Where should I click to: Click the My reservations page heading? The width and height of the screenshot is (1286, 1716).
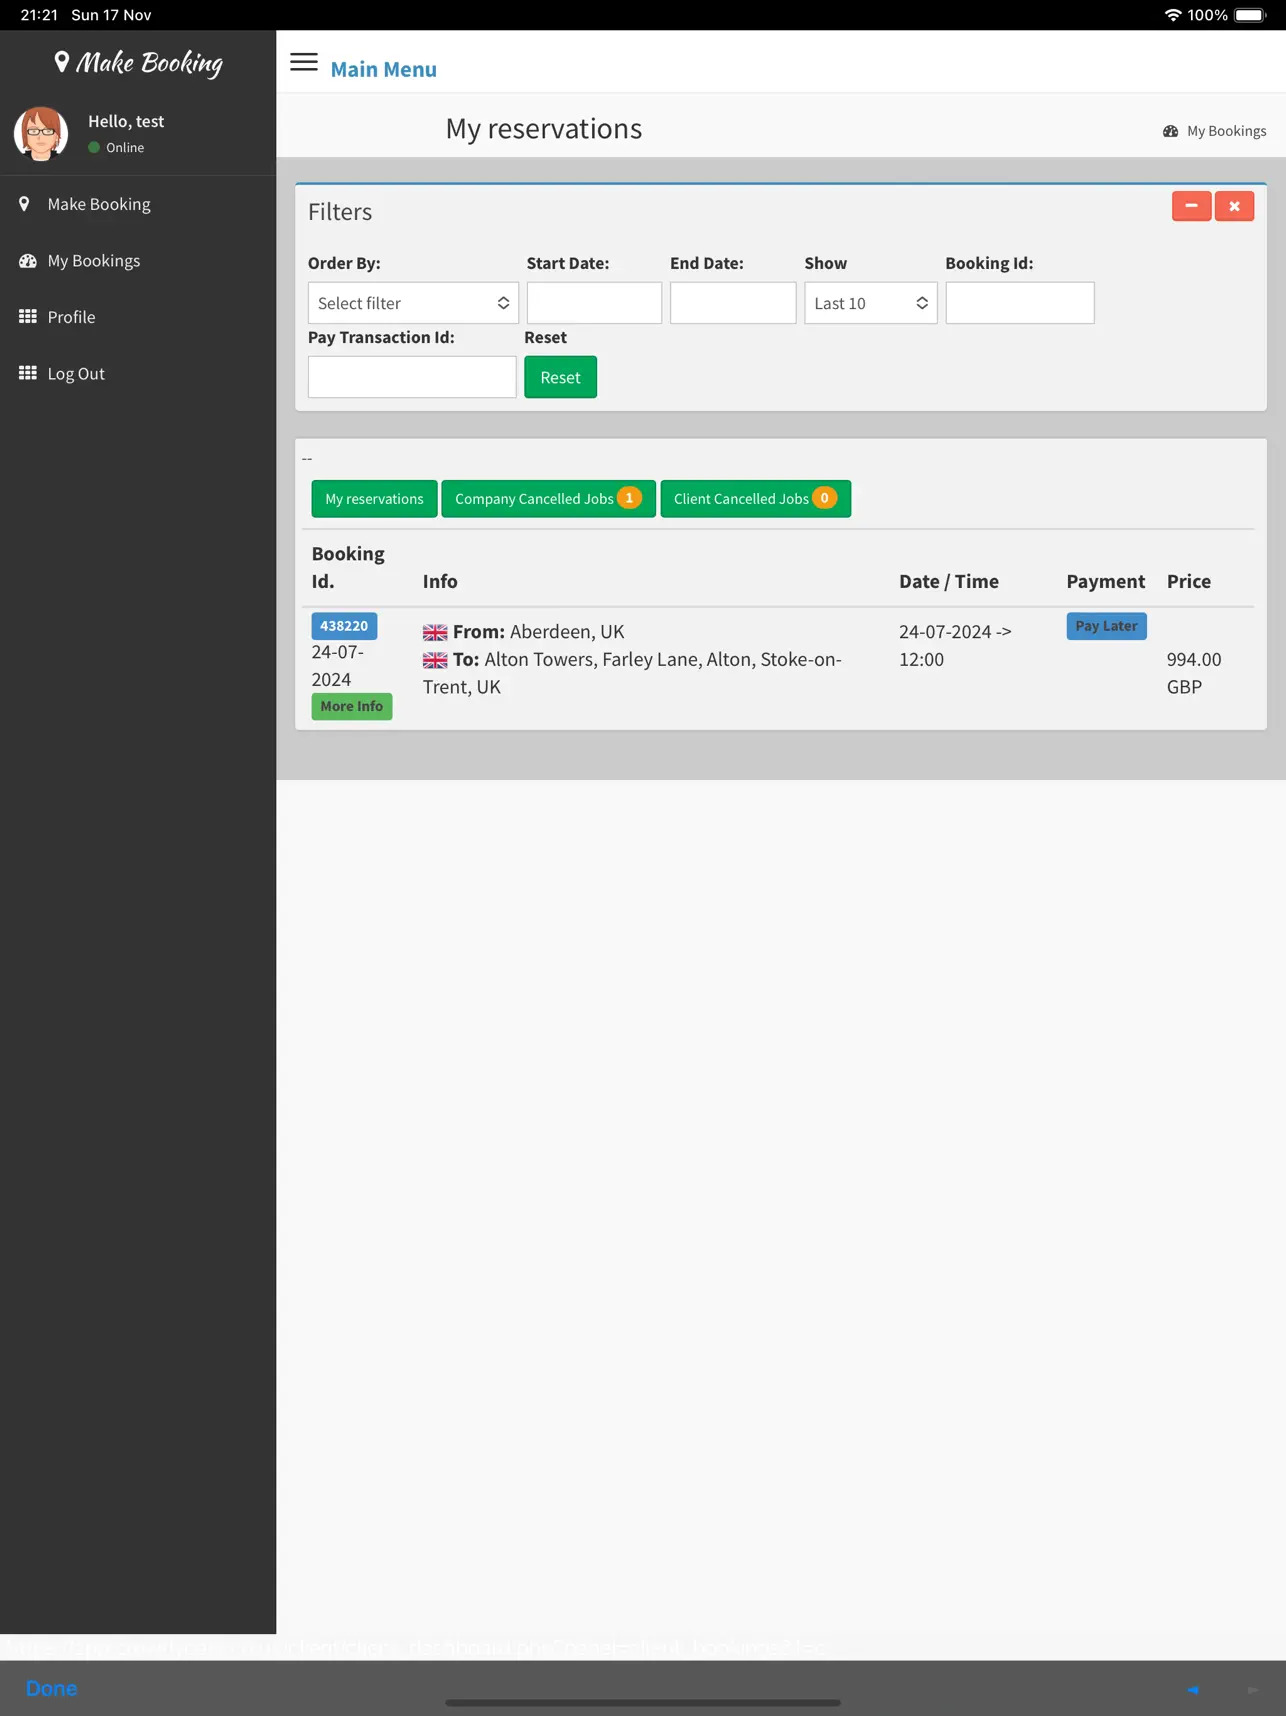[x=544, y=129]
